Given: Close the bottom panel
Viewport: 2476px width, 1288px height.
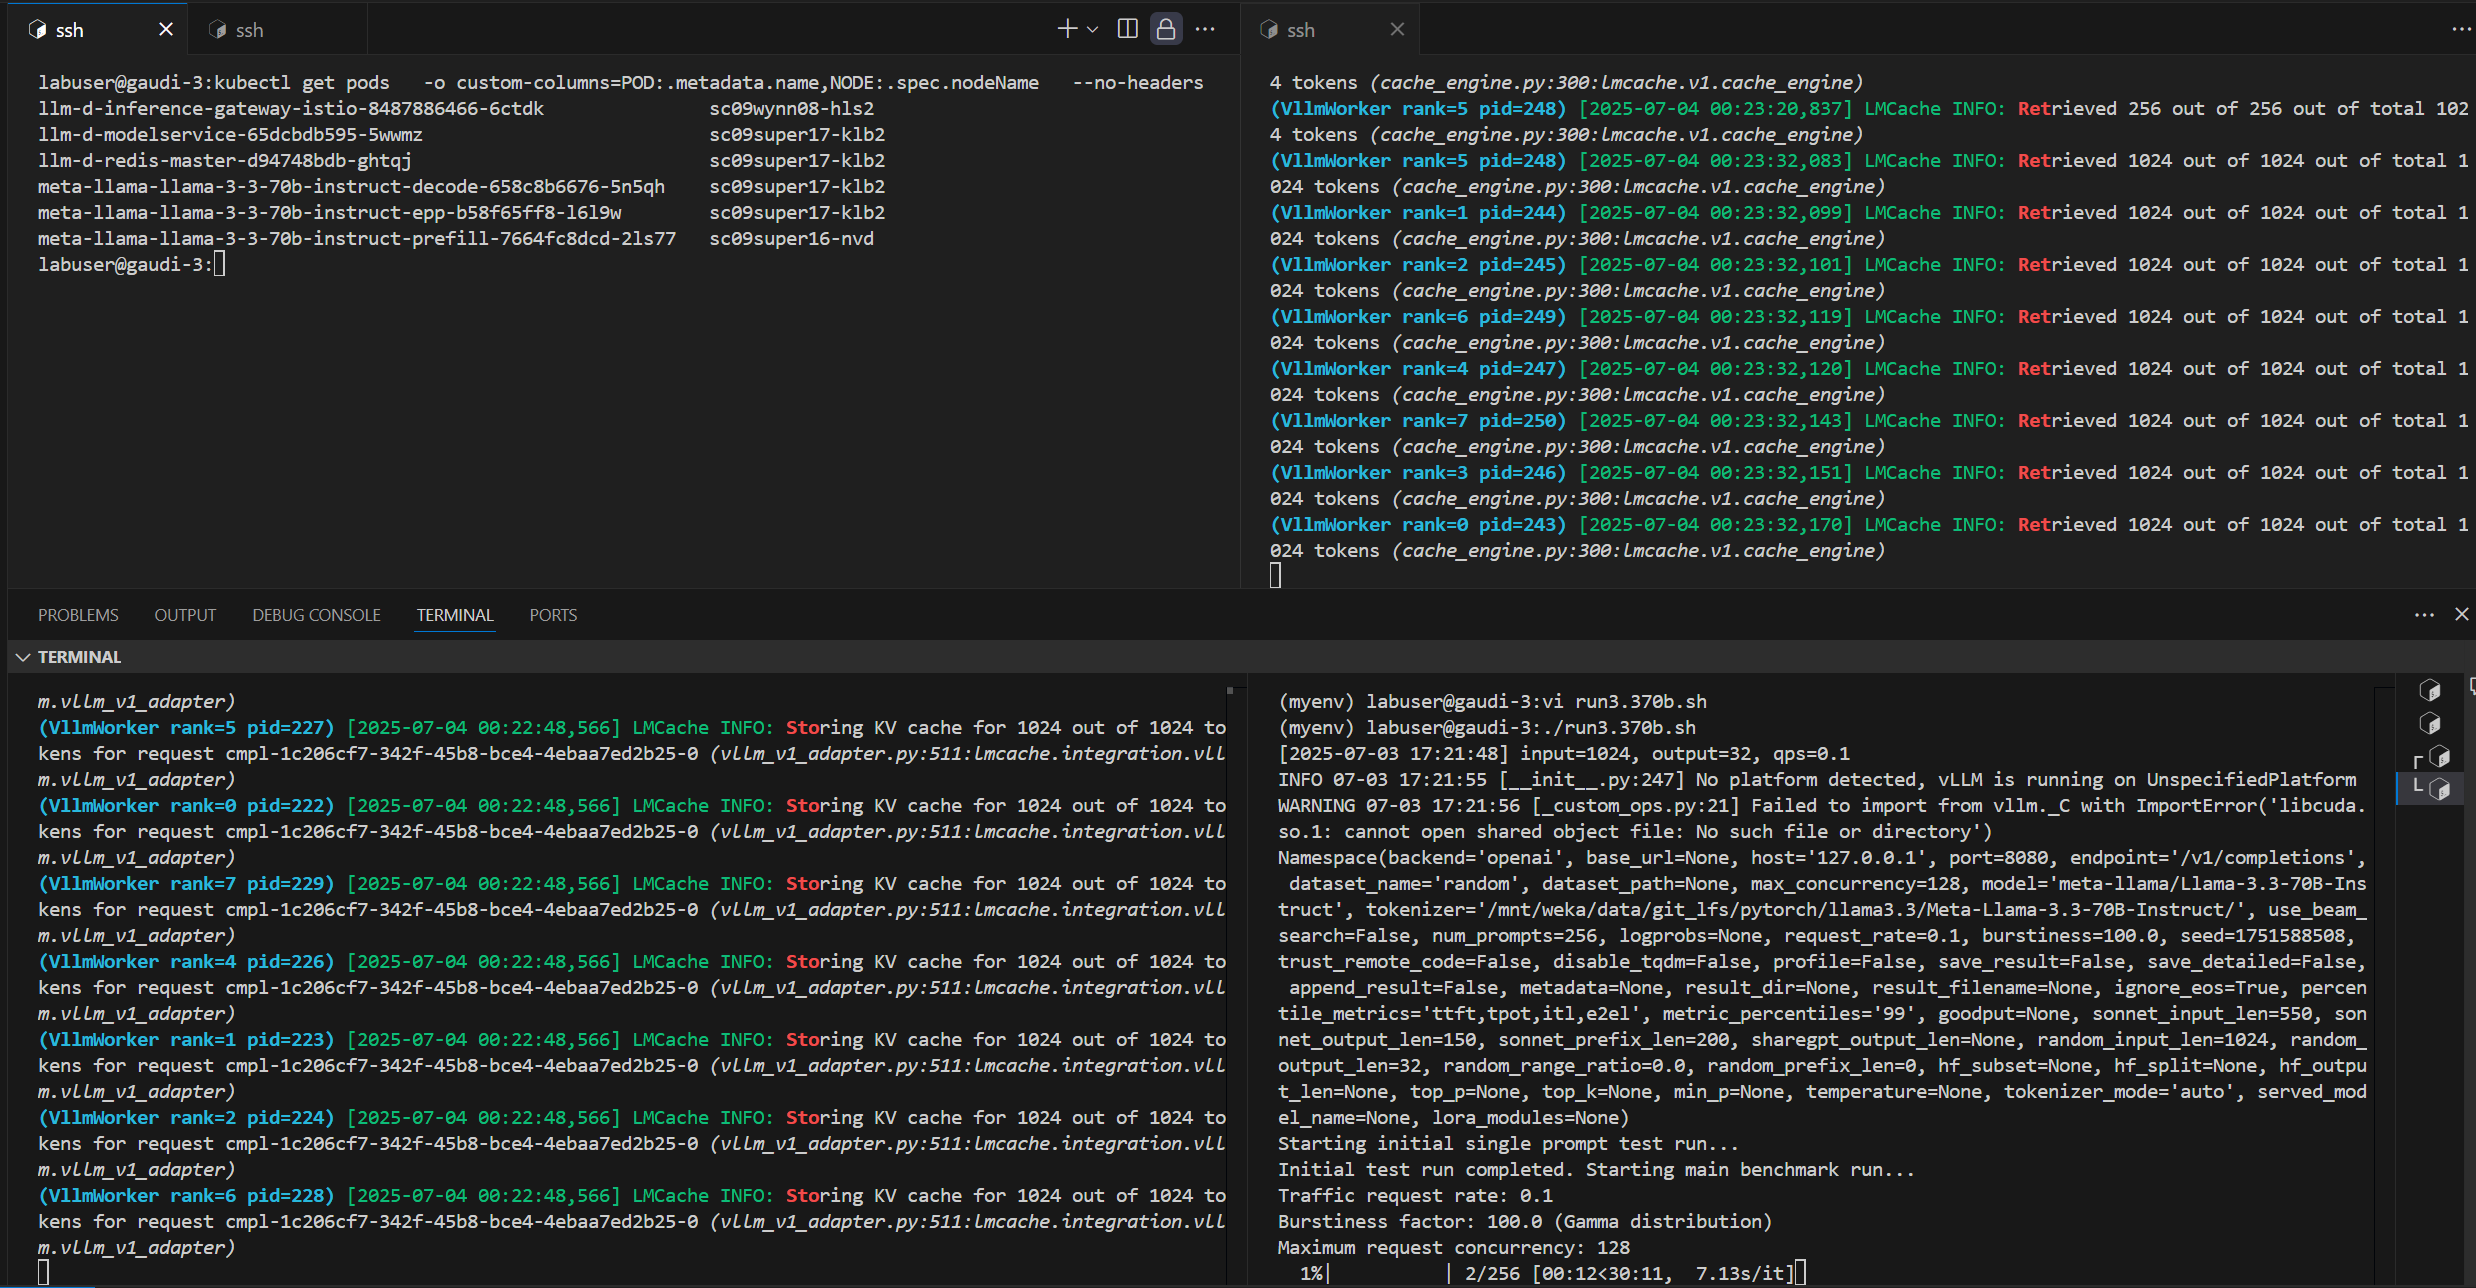Looking at the screenshot, I should coord(2461,615).
